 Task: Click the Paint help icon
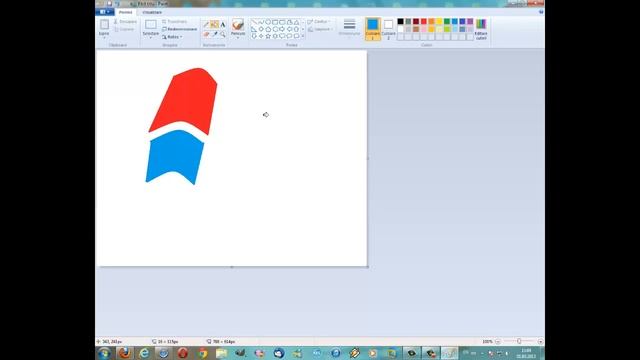click(x=541, y=12)
